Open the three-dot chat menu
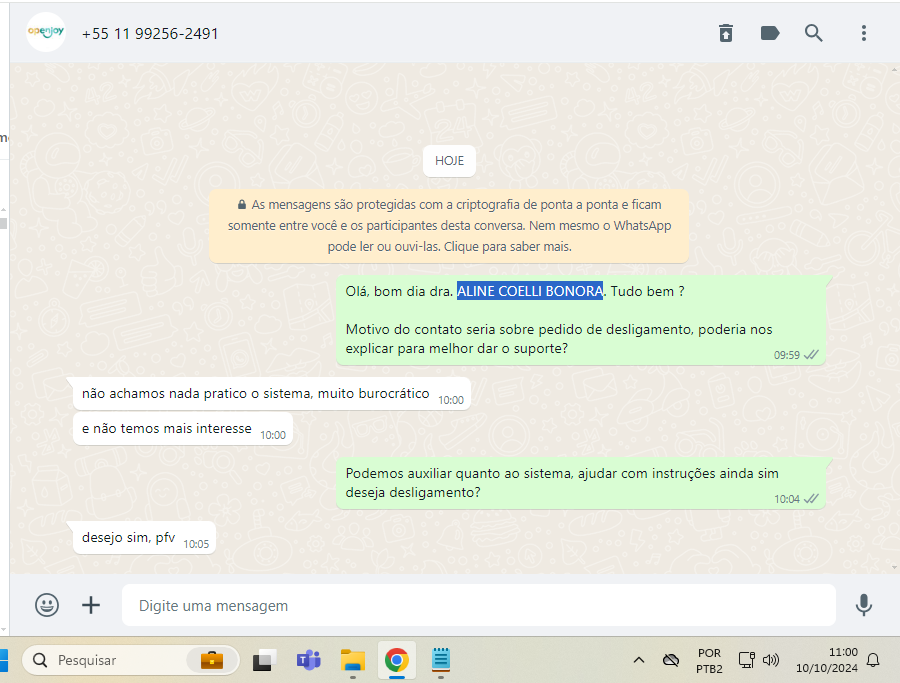This screenshot has height=683, width=900. point(863,33)
